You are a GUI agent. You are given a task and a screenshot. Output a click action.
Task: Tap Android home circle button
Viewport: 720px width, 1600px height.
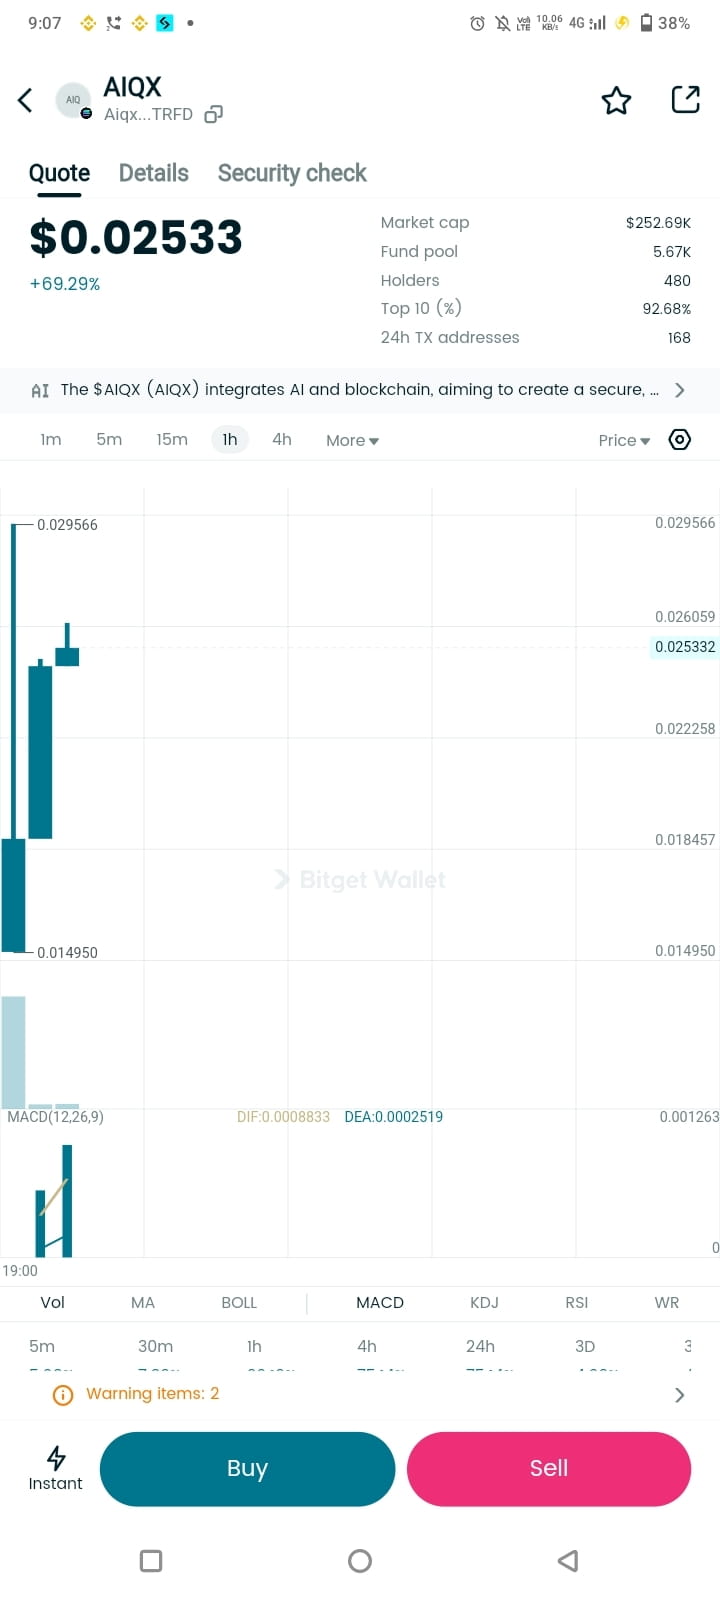point(360,1561)
